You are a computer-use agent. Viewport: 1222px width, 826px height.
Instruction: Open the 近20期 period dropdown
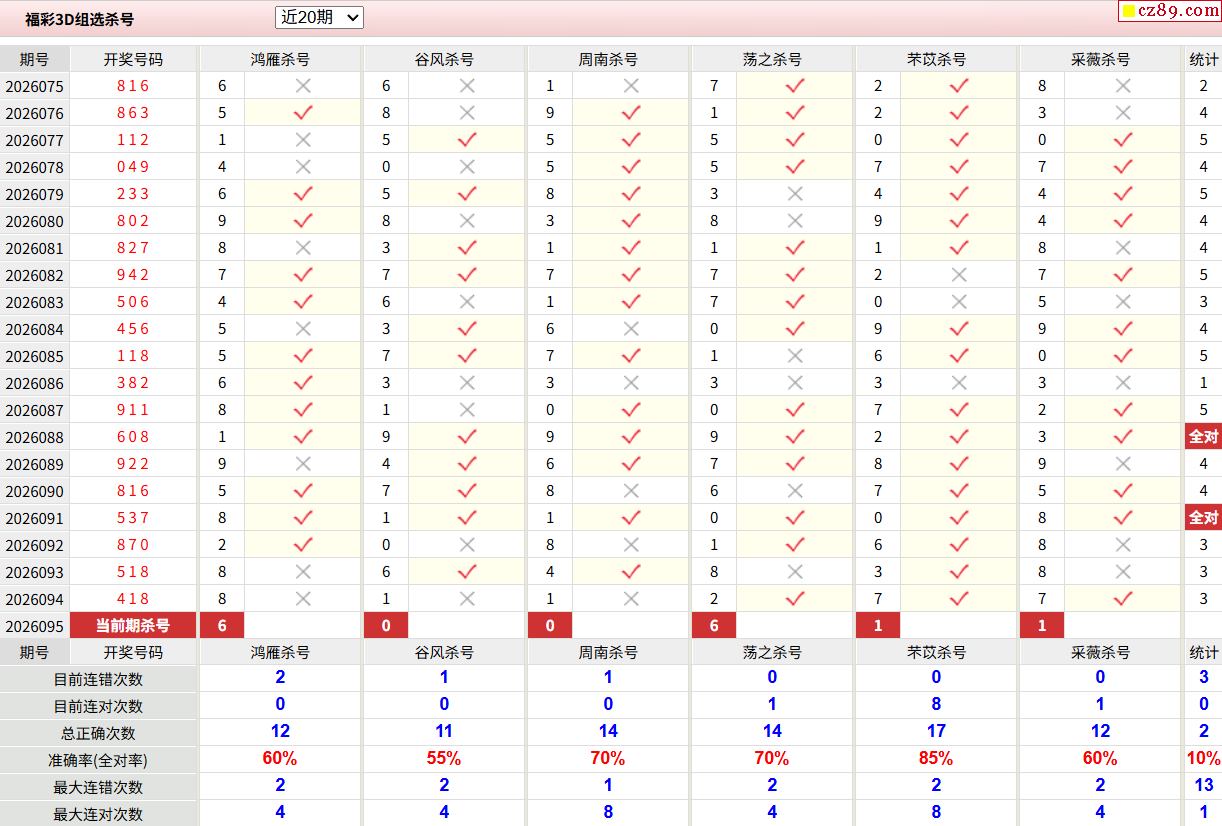pyautogui.click(x=319, y=17)
